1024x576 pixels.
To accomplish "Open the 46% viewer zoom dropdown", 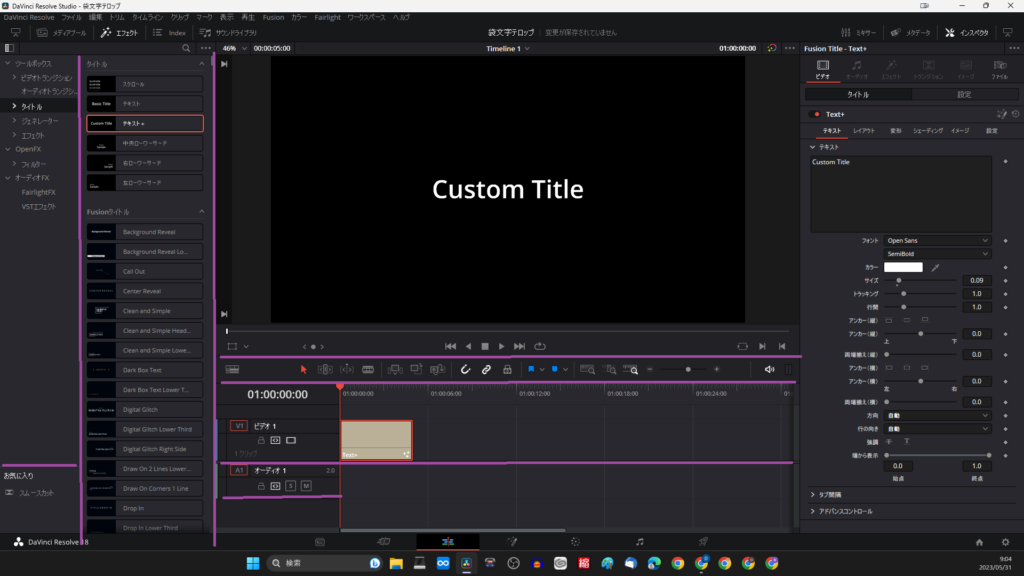I will point(234,48).
